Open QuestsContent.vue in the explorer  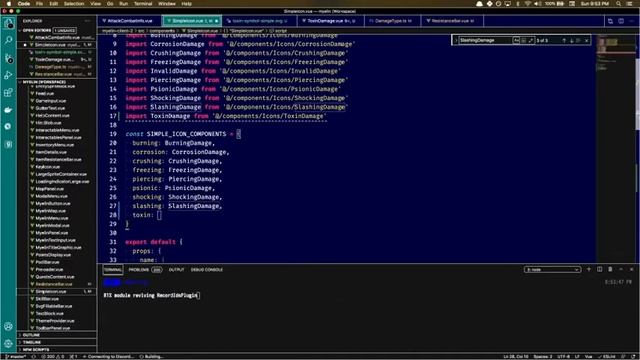(55, 277)
